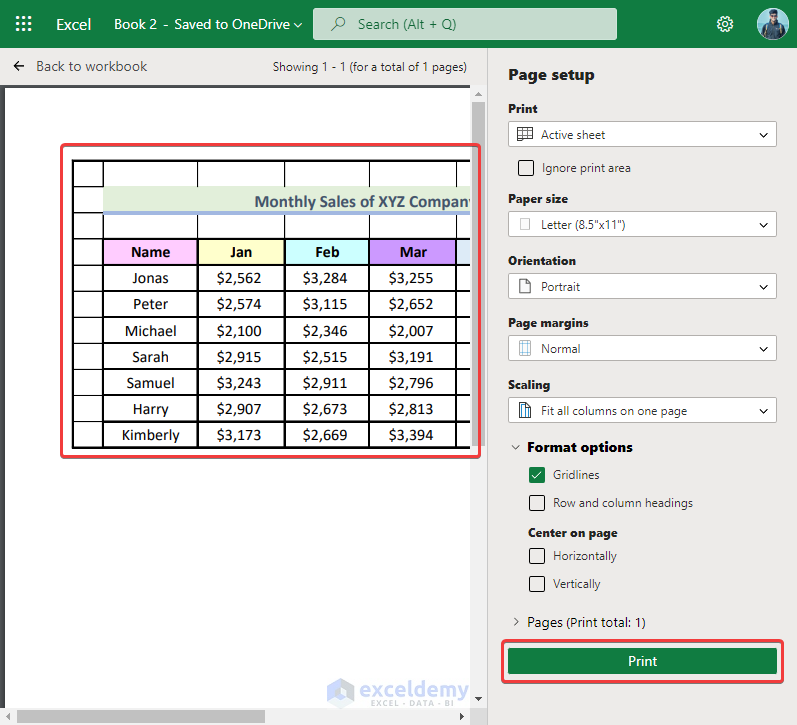Click the Feb header cell

[x=327, y=252]
